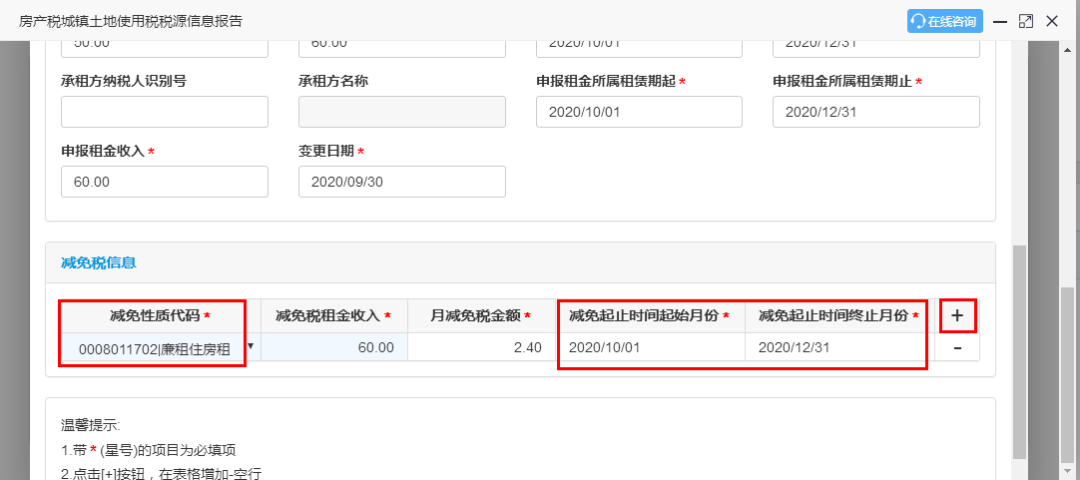The image size is (1080, 480).
Task: Minimize the dialog window
Action: (x=1000, y=21)
